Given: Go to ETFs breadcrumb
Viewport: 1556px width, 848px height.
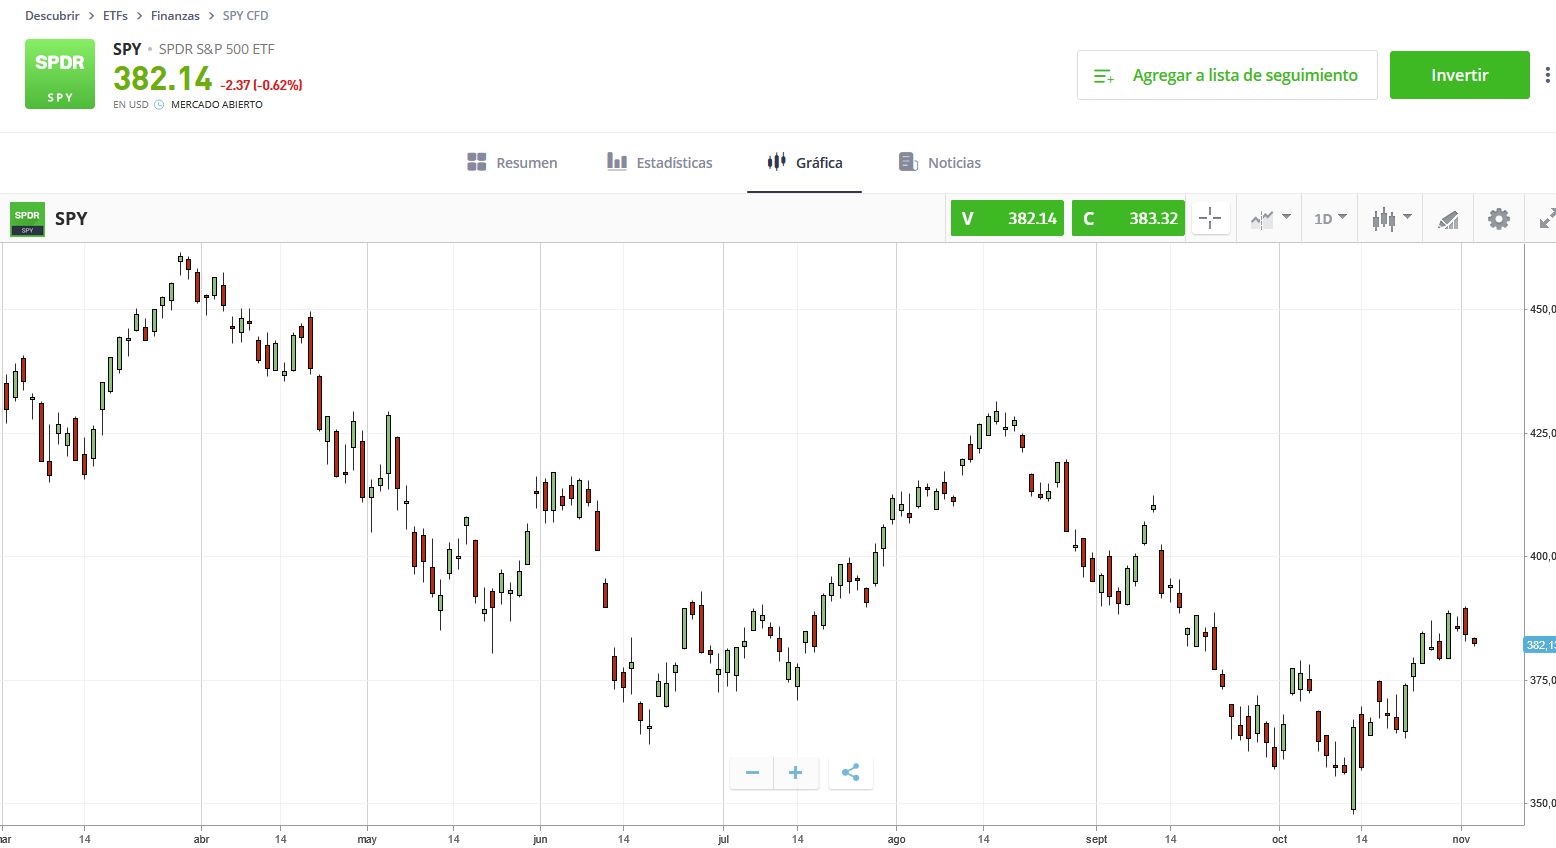Looking at the screenshot, I should click(x=115, y=16).
